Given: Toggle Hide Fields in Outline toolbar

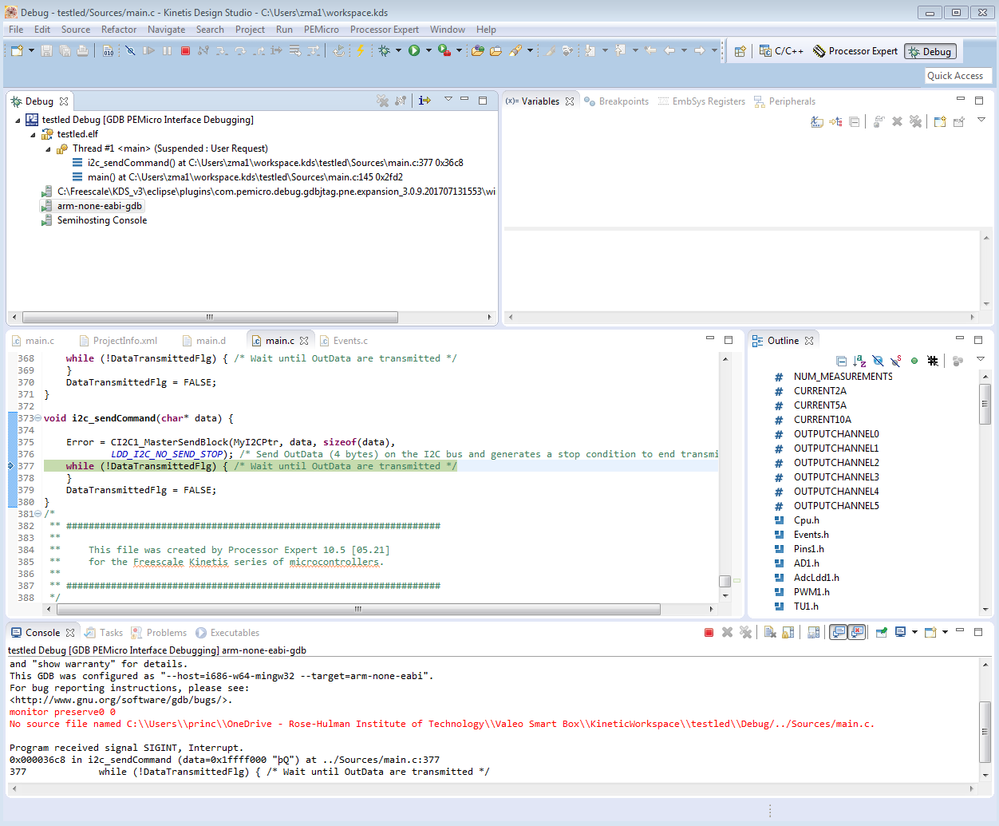Looking at the screenshot, I should click(878, 361).
